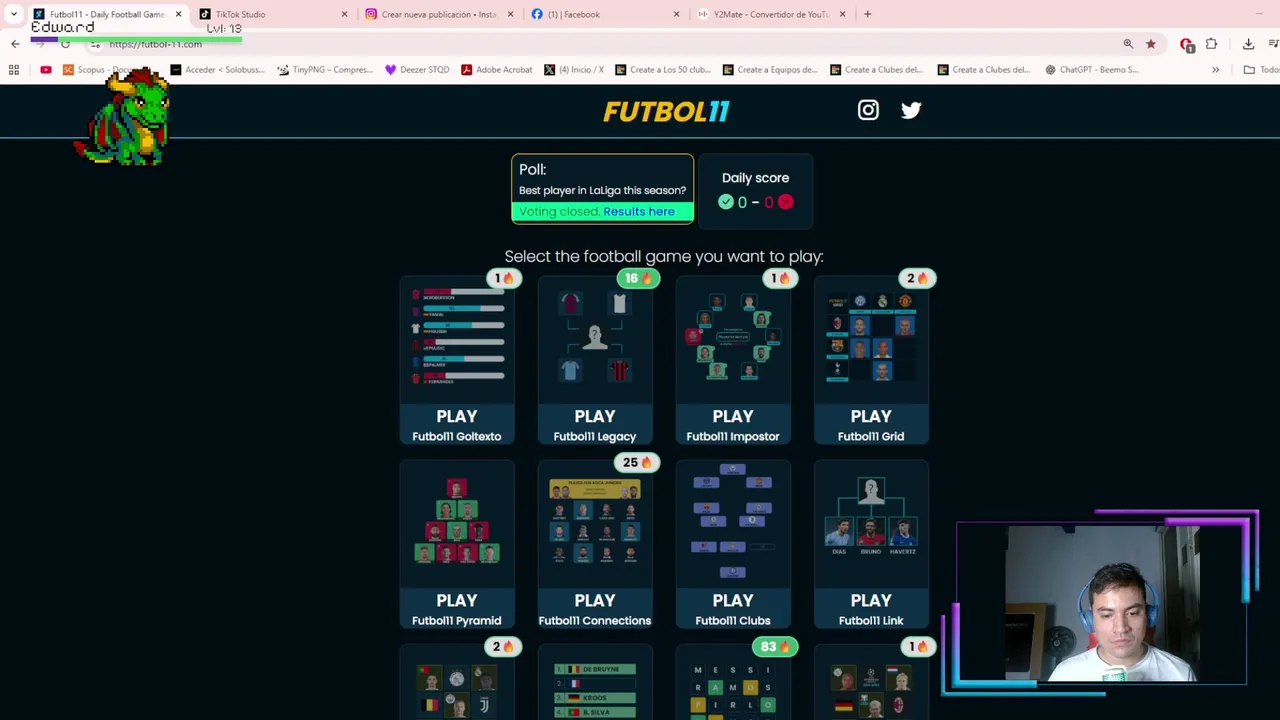1280x720 pixels.
Task: Close the Facebook tab
Action: [x=676, y=14]
